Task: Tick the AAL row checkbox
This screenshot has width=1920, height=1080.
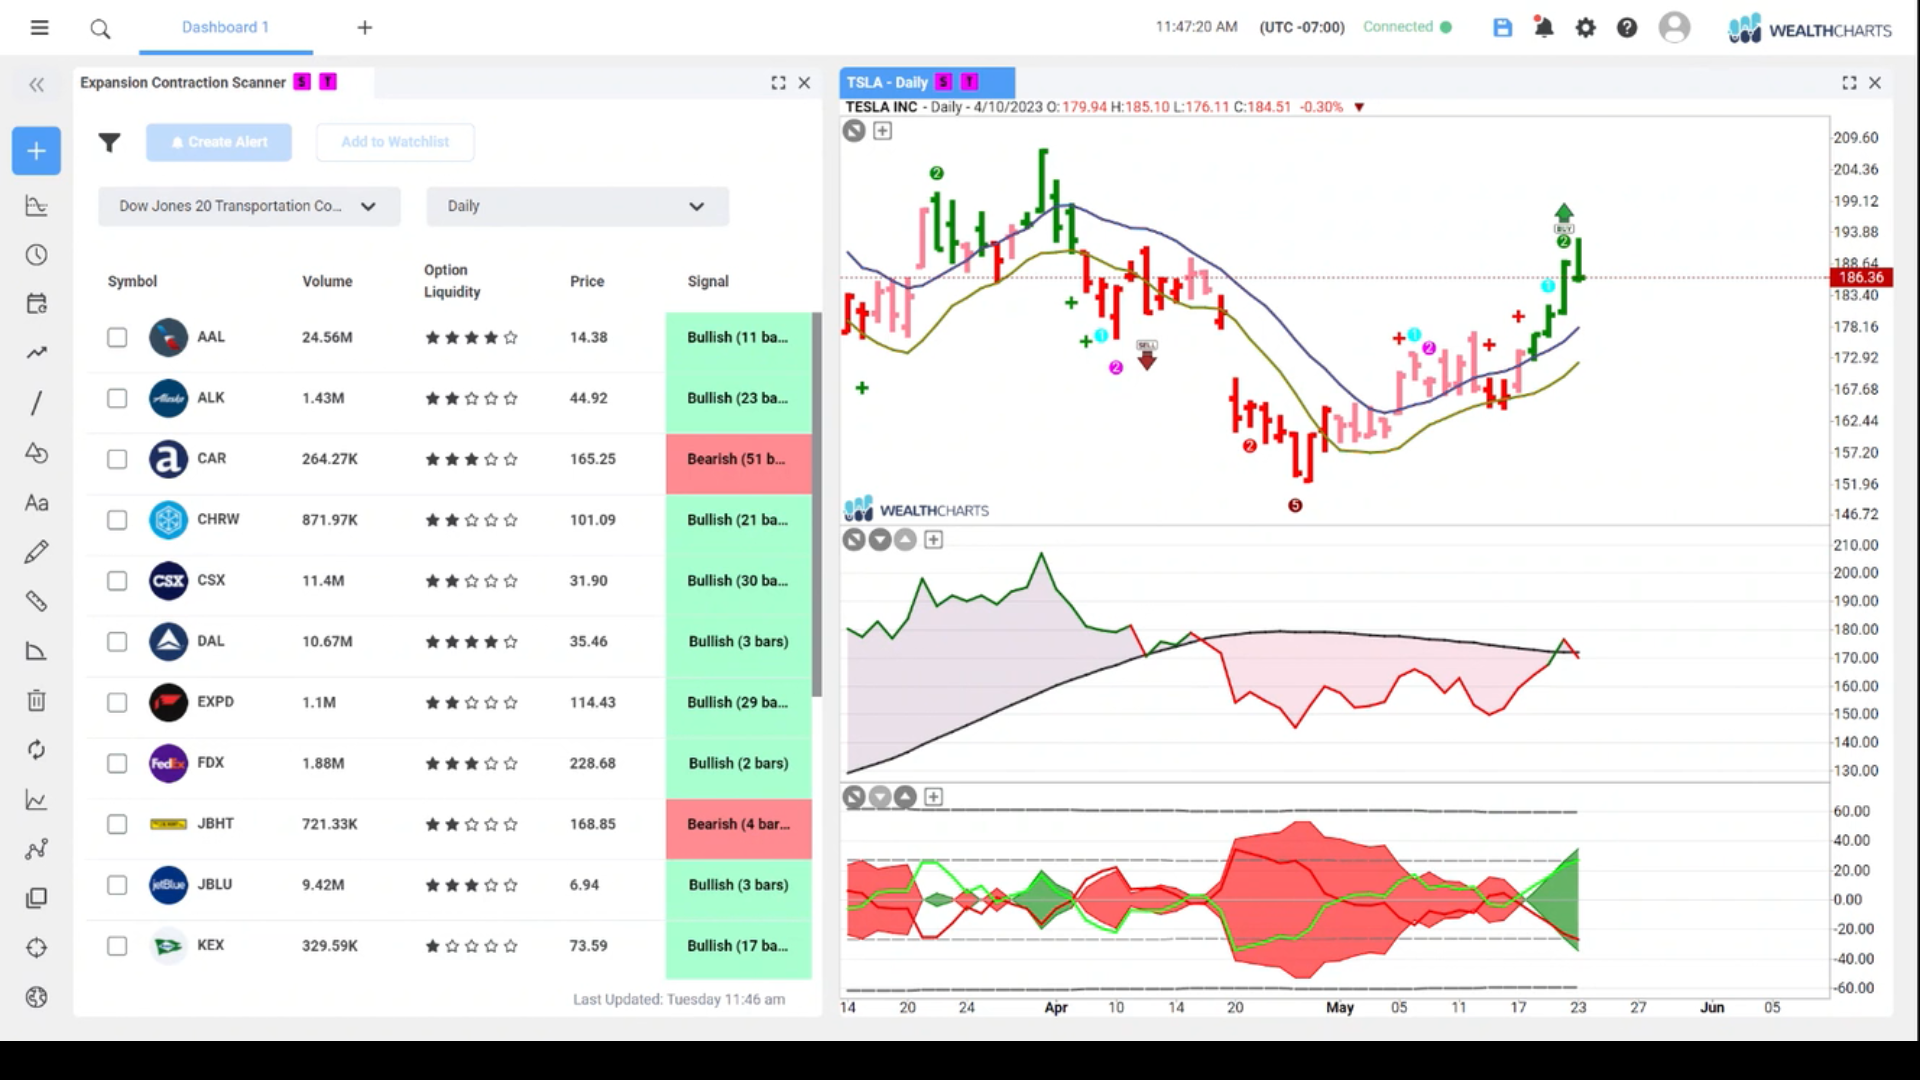Action: 117,338
